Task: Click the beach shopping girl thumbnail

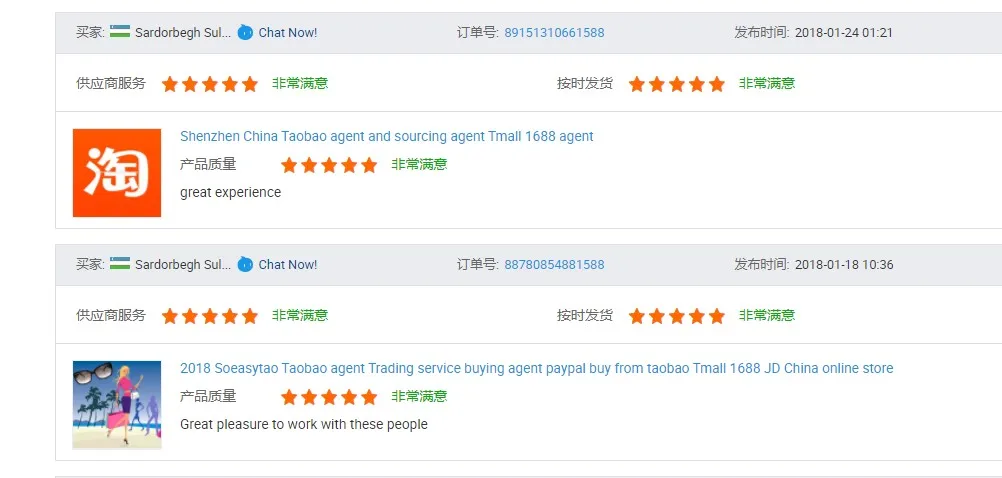Action: tap(117, 404)
